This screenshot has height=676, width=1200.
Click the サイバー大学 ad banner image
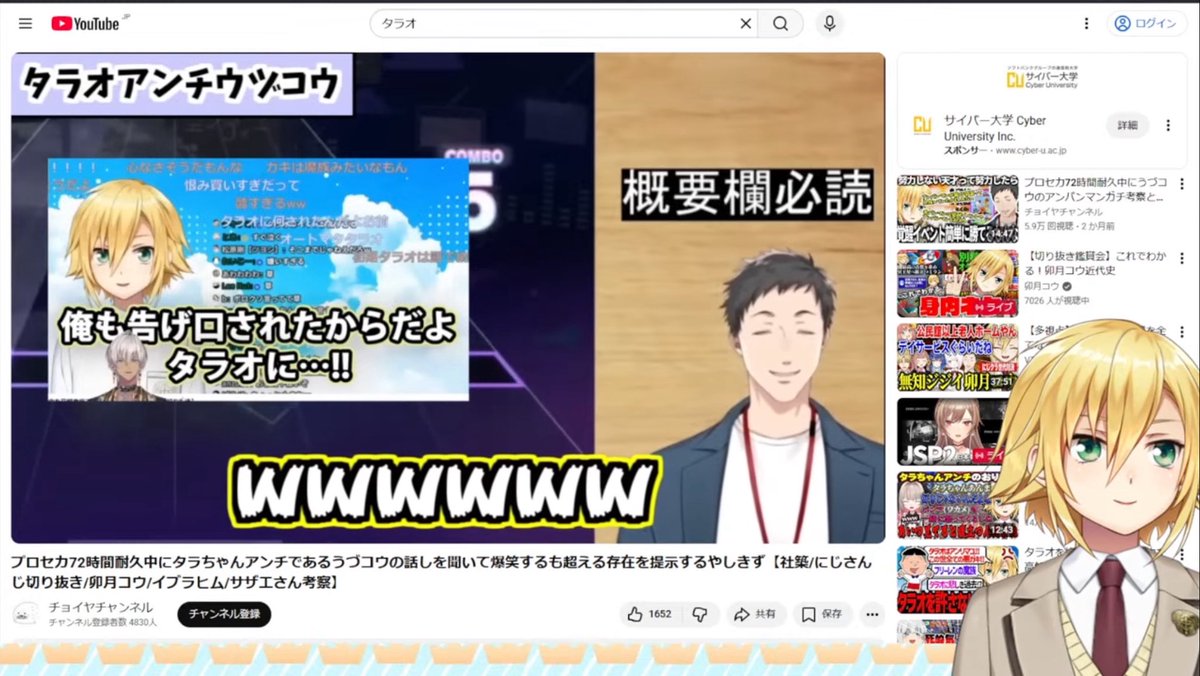click(x=1041, y=78)
